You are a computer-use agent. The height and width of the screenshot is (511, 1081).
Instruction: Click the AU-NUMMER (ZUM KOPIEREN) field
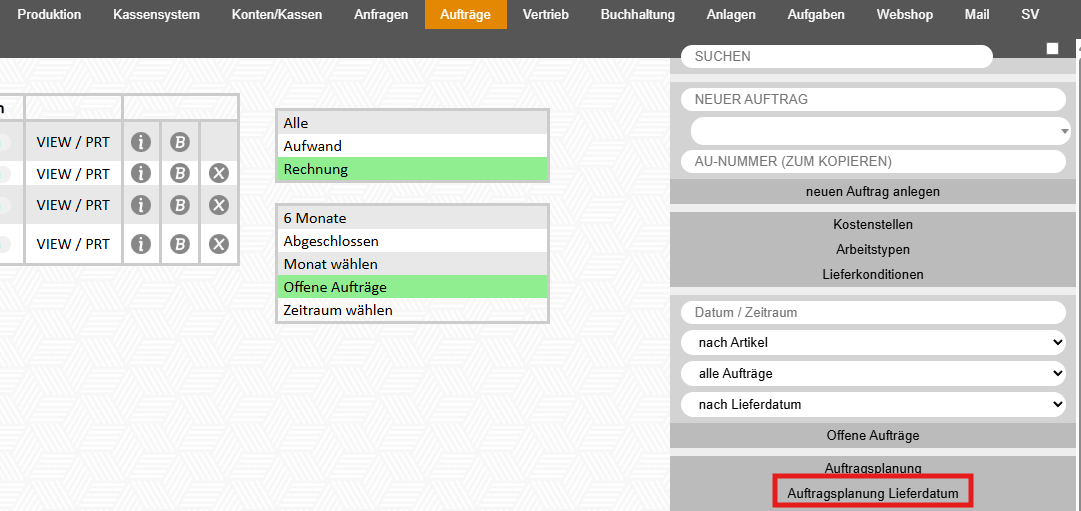[x=873, y=161]
